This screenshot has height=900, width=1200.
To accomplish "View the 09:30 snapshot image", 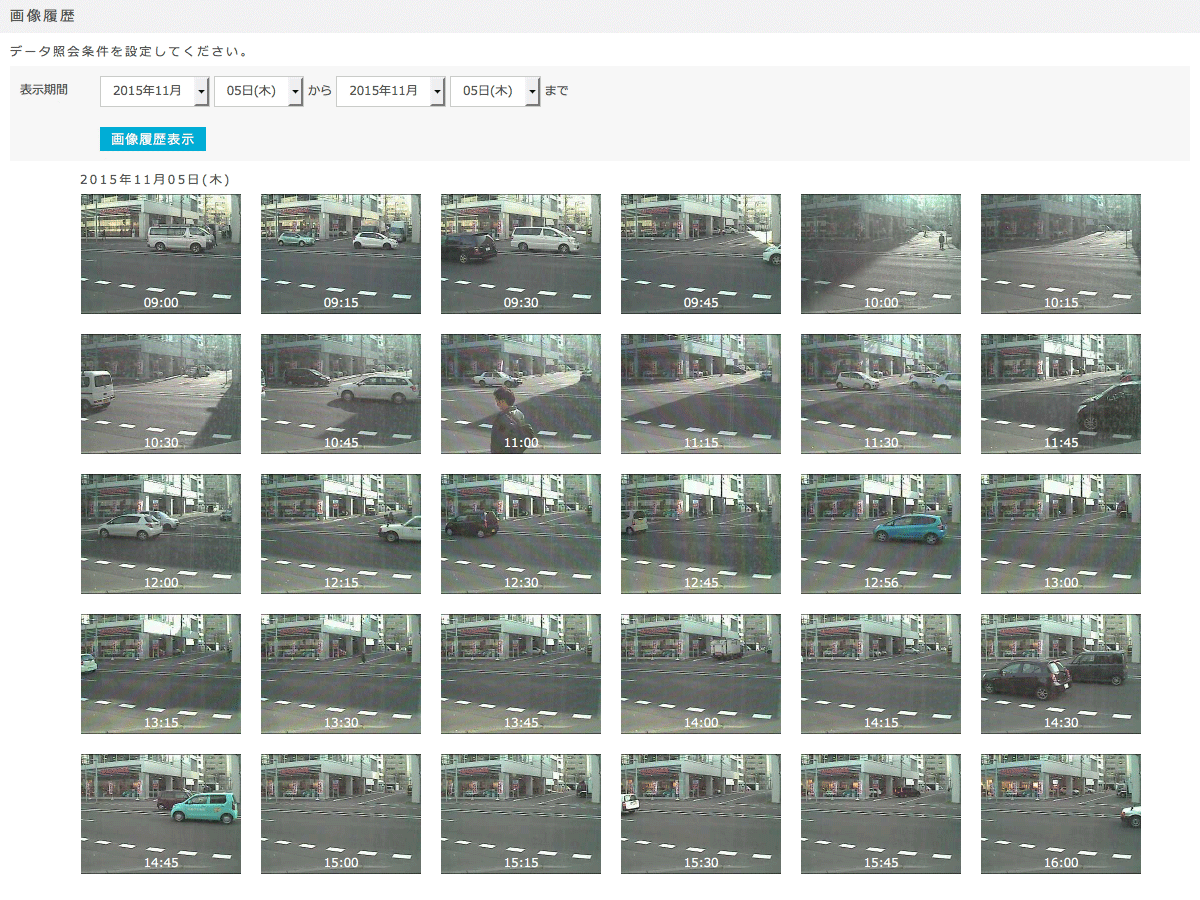I will point(521,254).
